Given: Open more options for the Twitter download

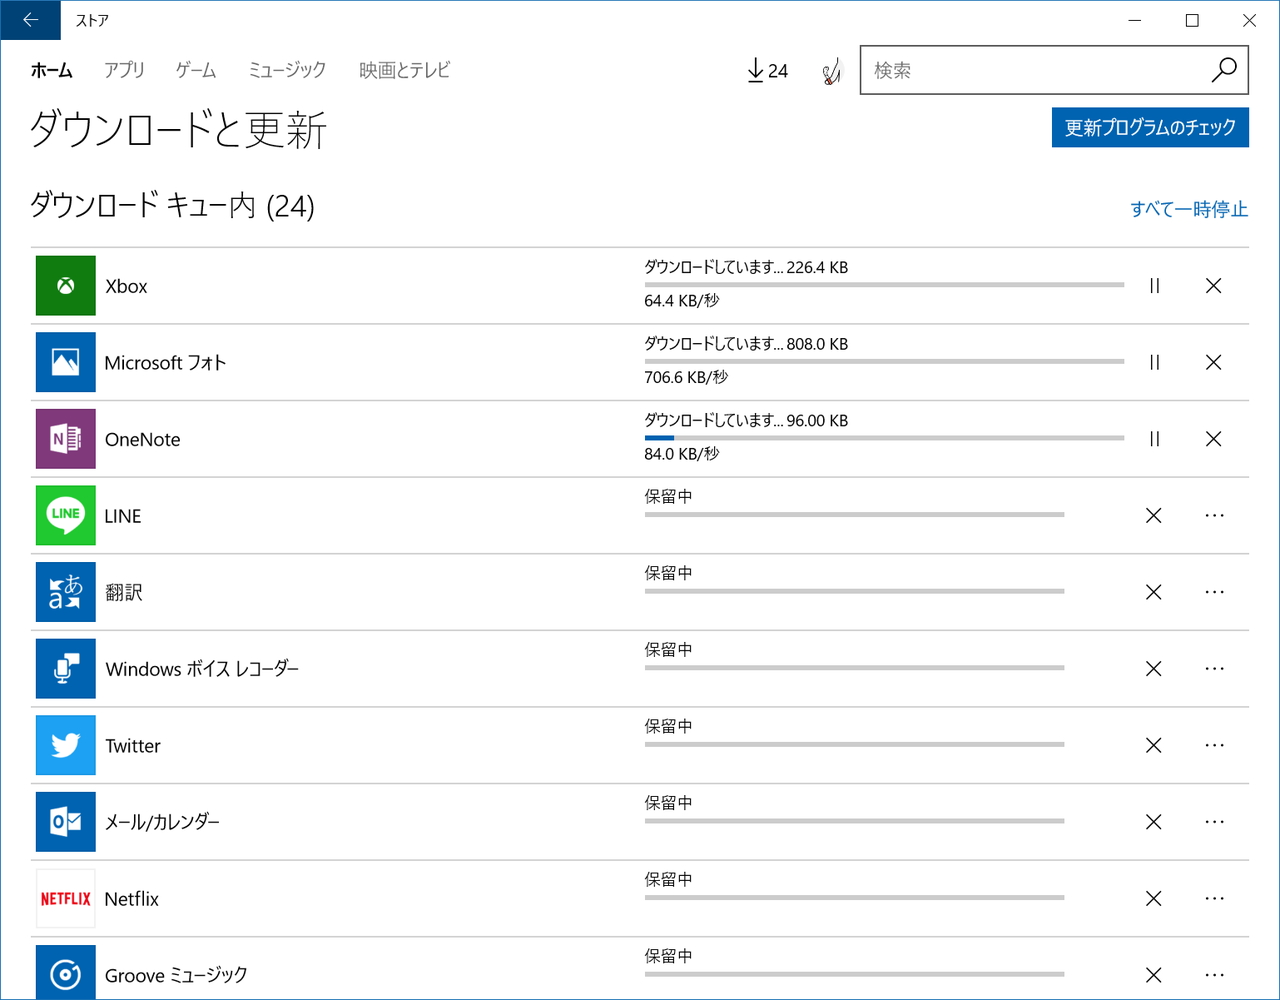Looking at the screenshot, I should click(x=1214, y=745).
